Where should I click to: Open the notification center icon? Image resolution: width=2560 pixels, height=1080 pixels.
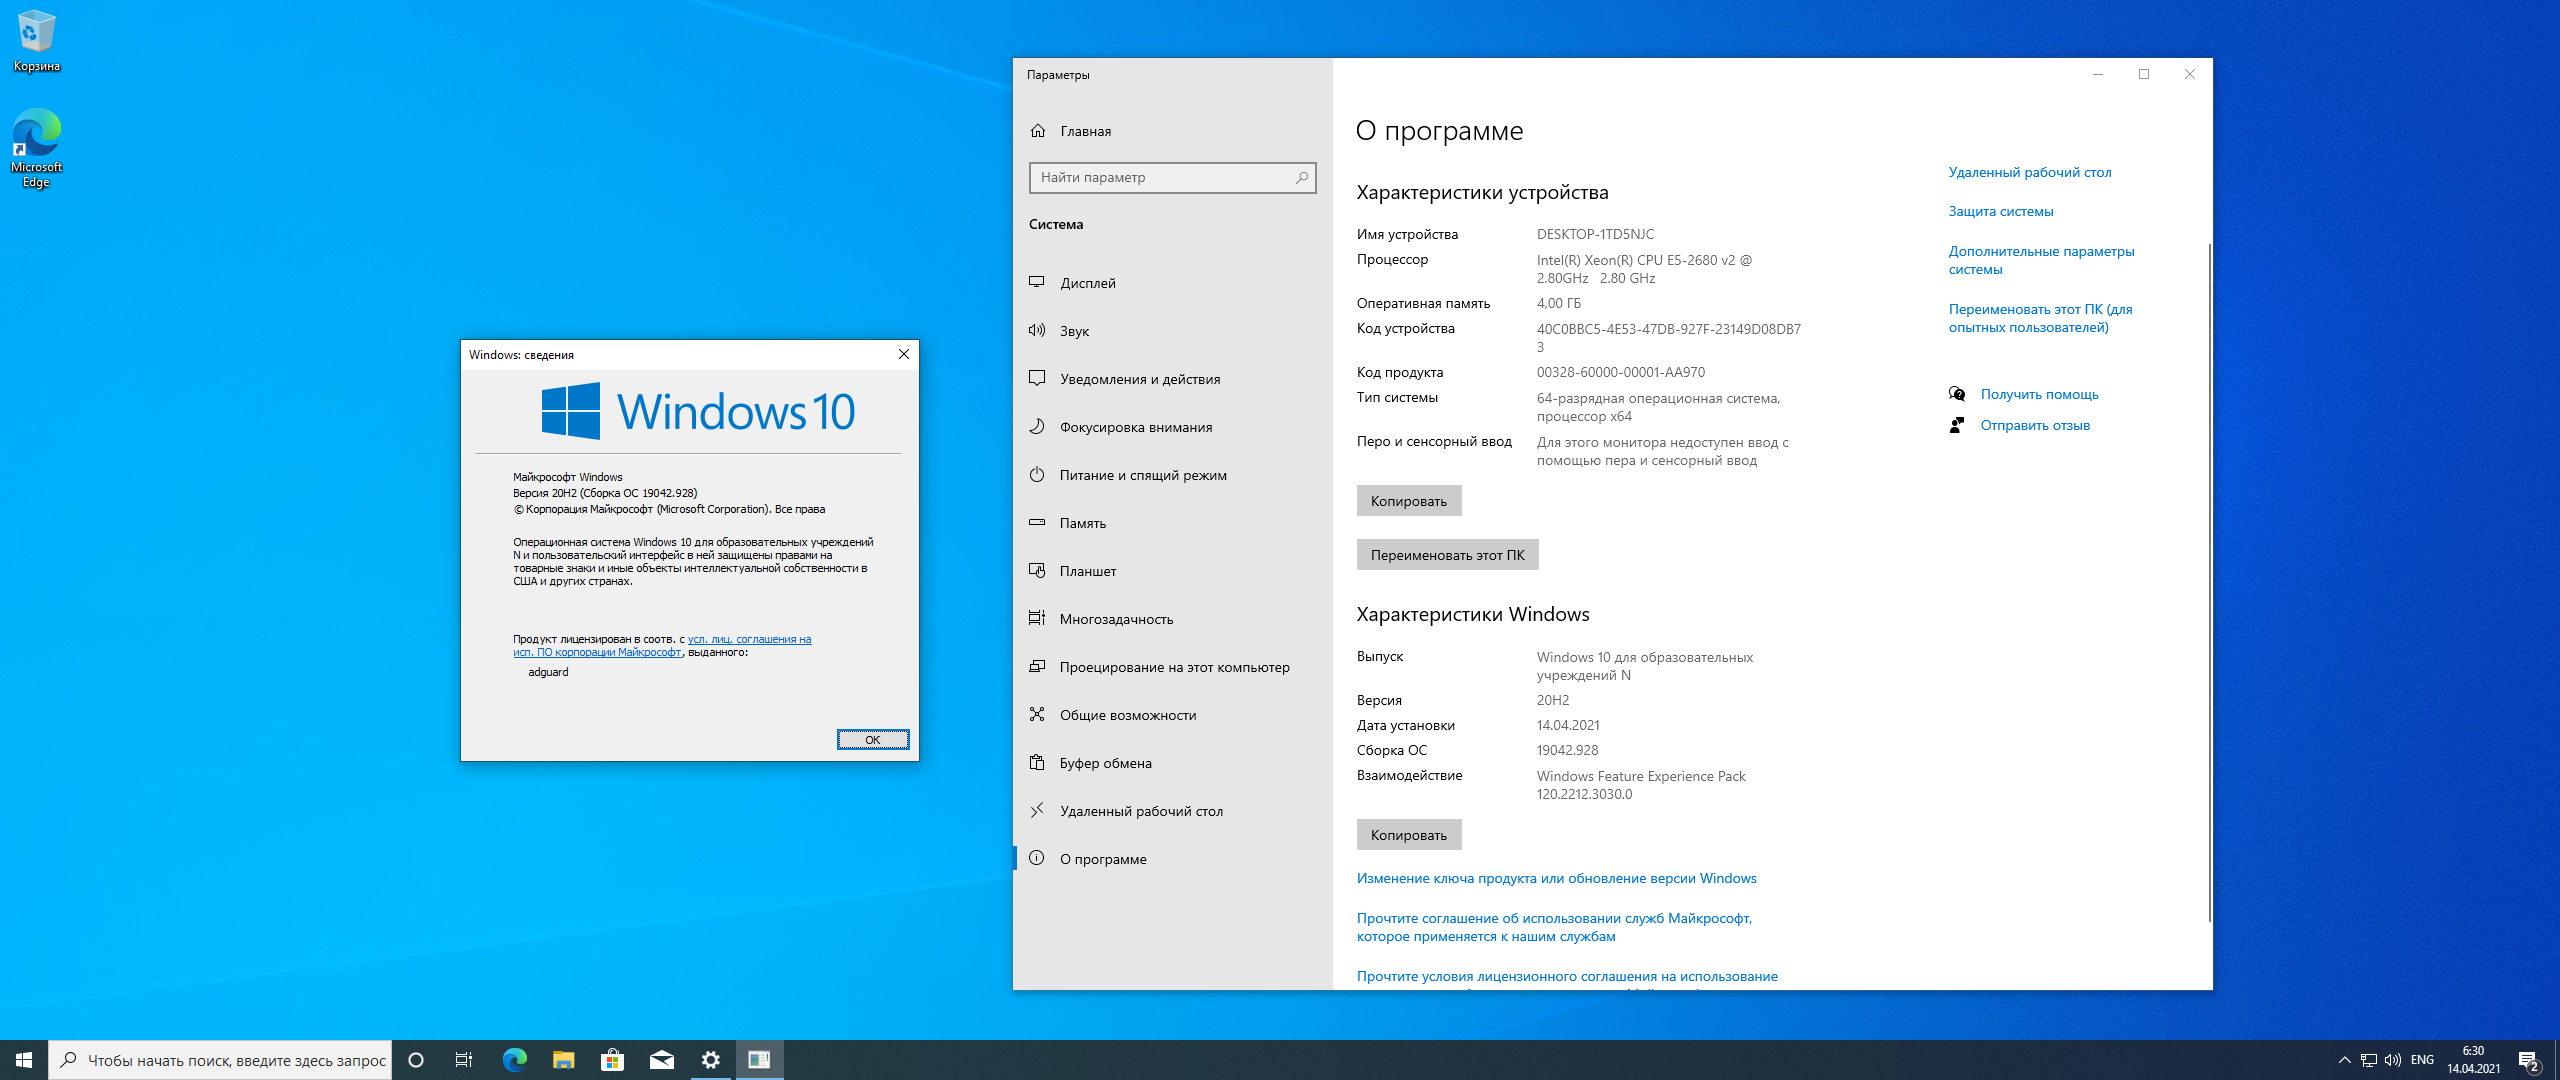click(2529, 1060)
